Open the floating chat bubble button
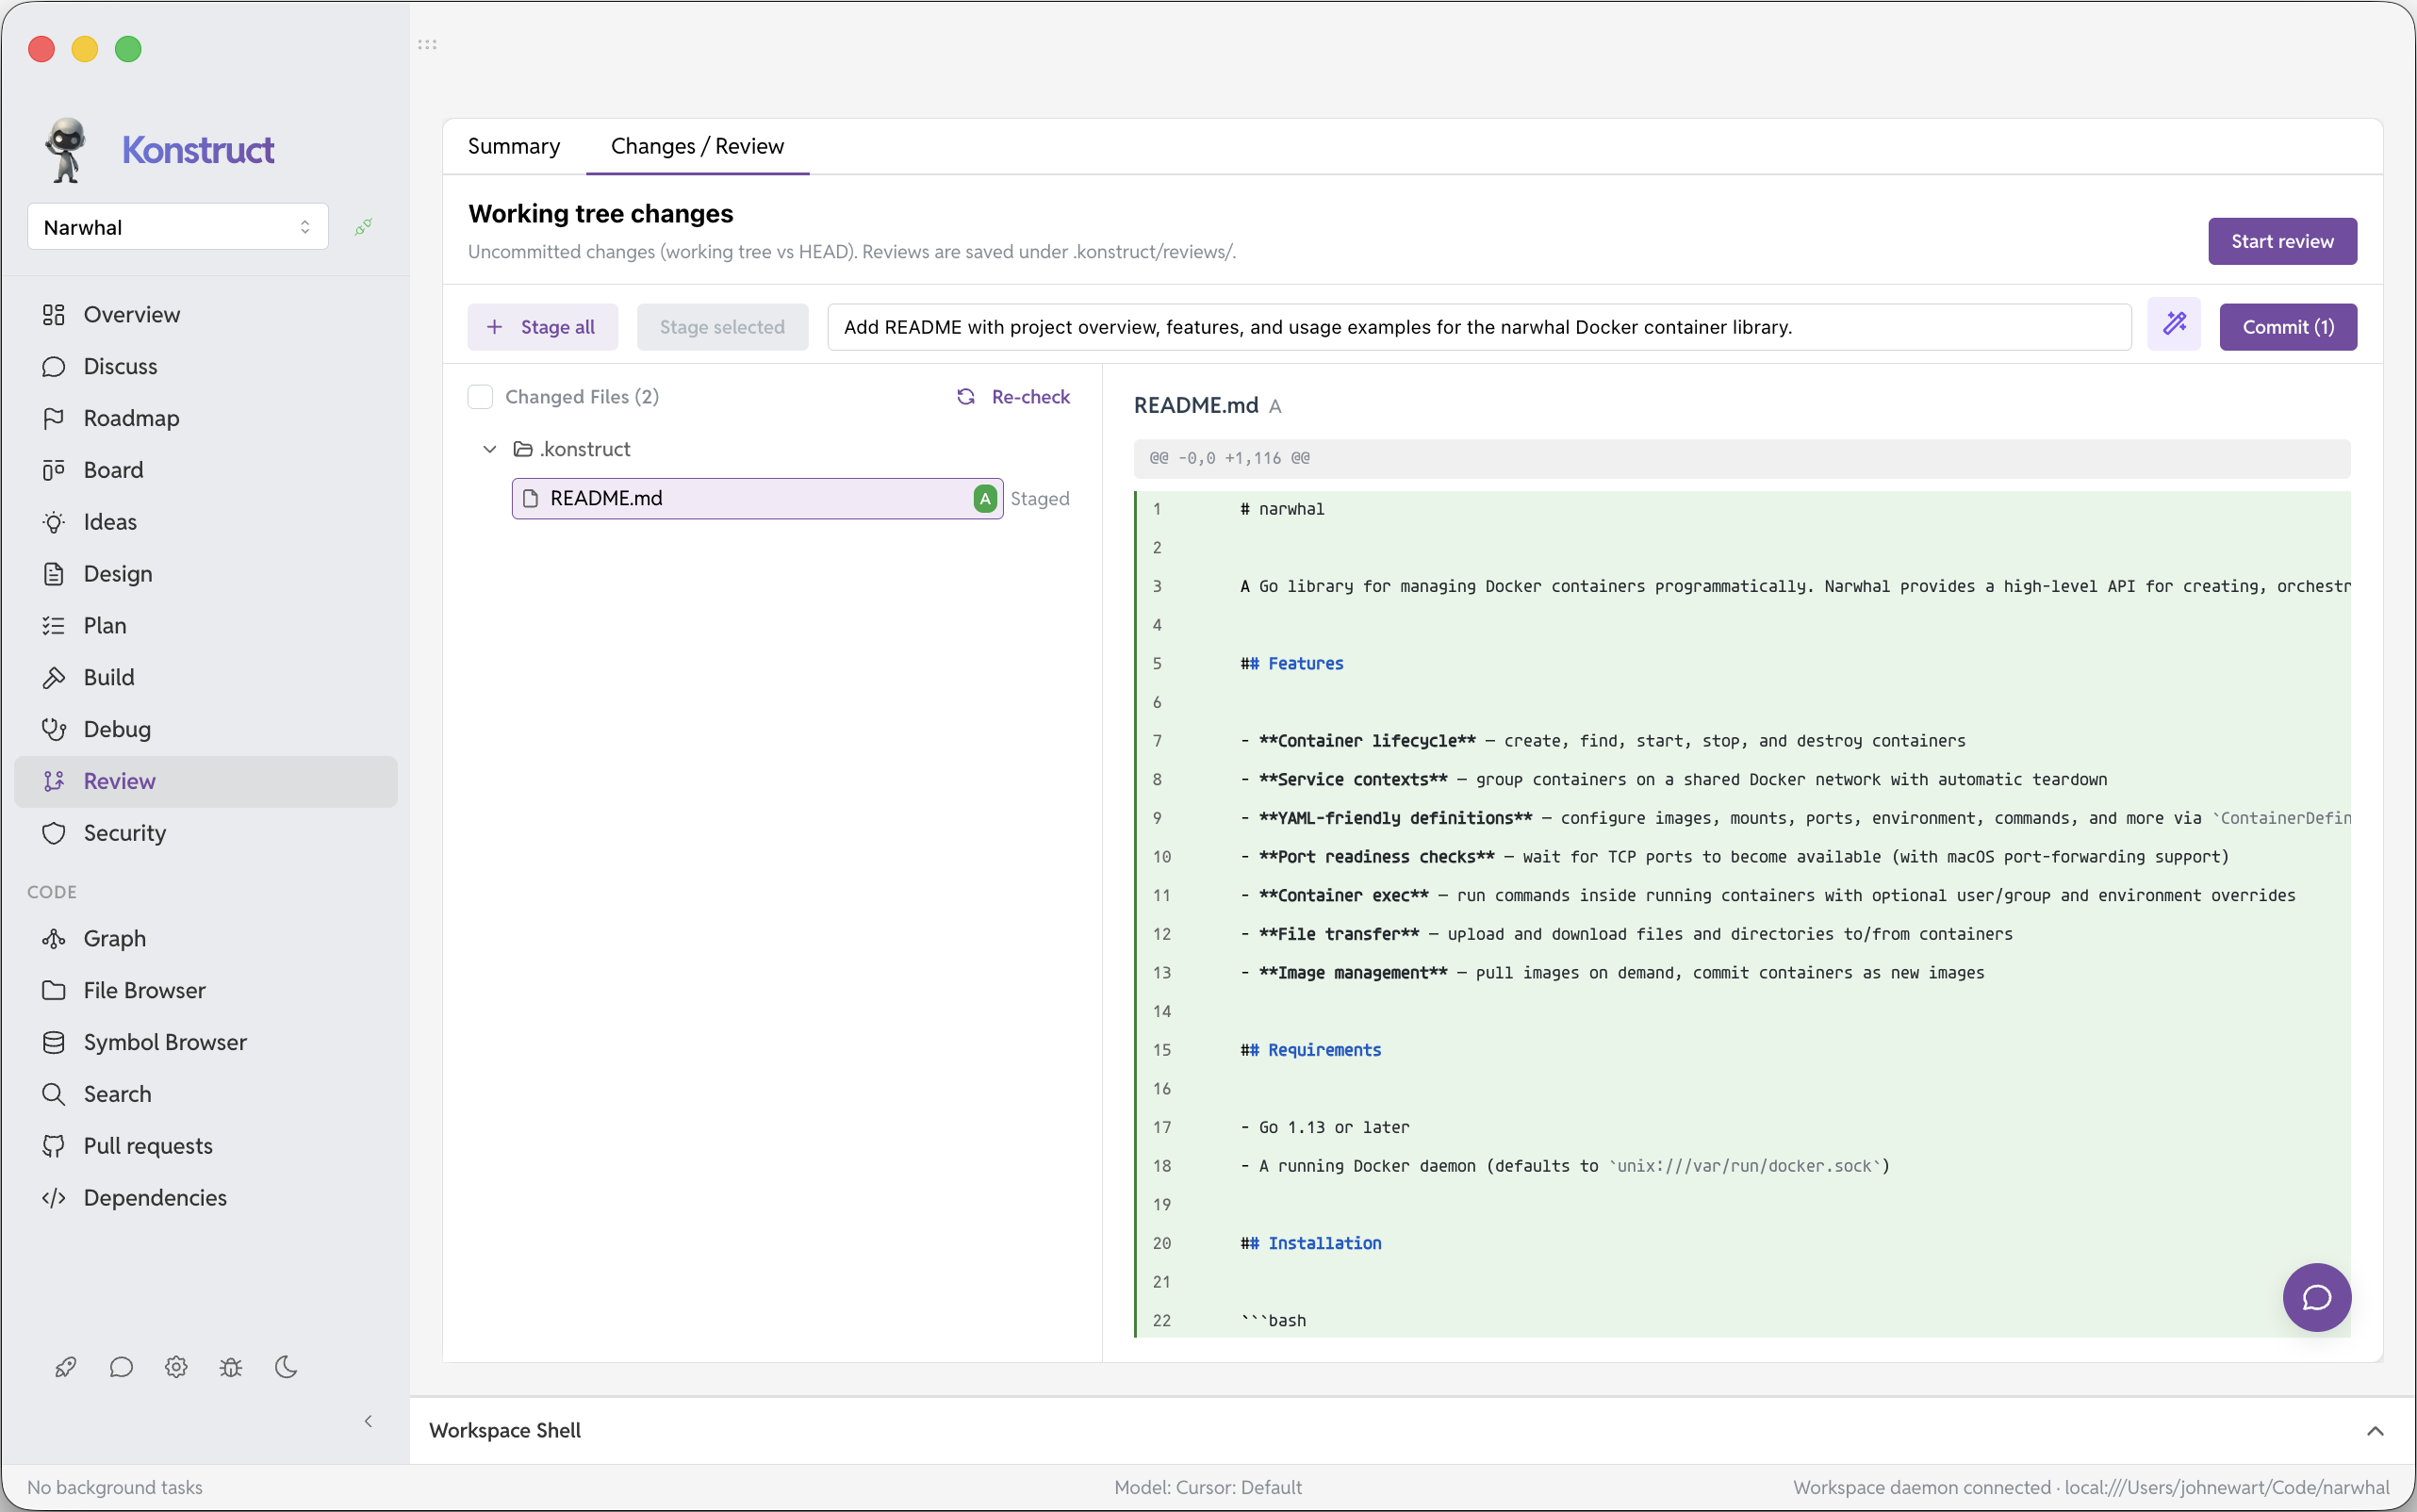This screenshot has width=2417, height=1512. 2316,1298
